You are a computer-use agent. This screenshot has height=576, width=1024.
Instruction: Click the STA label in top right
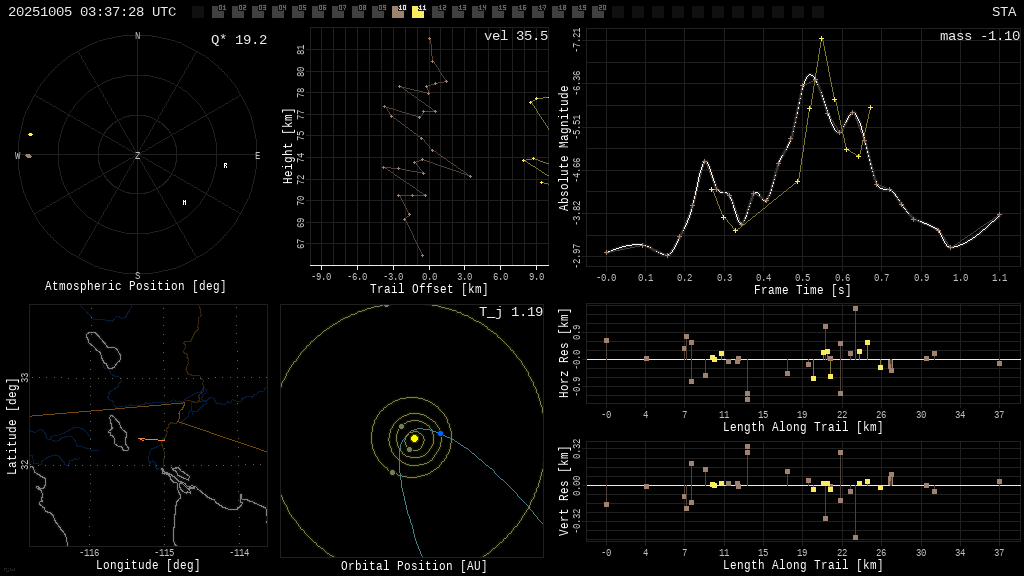point(1003,12)
